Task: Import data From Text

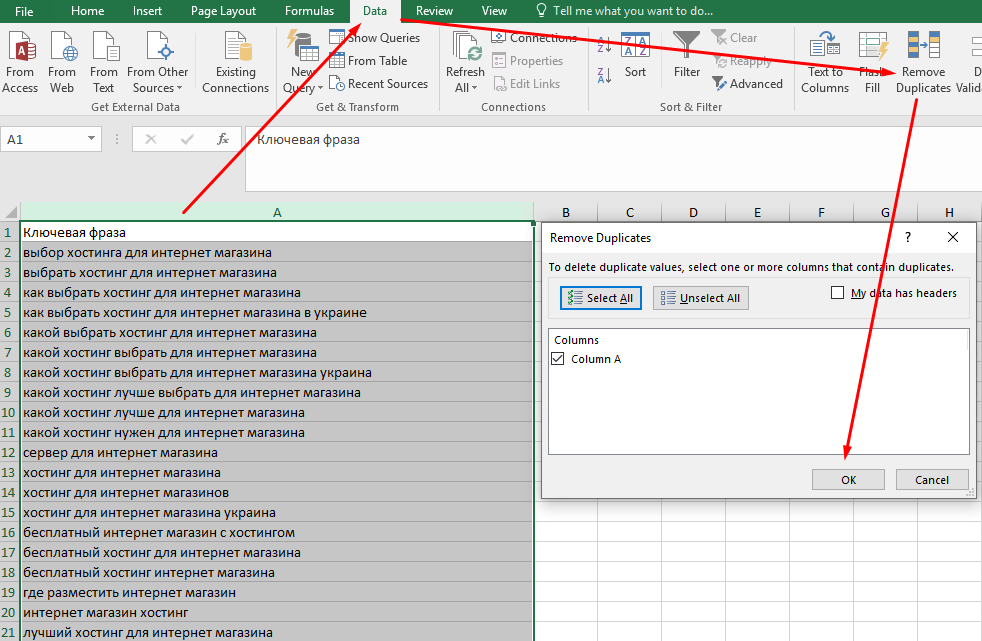Action: 103,63
